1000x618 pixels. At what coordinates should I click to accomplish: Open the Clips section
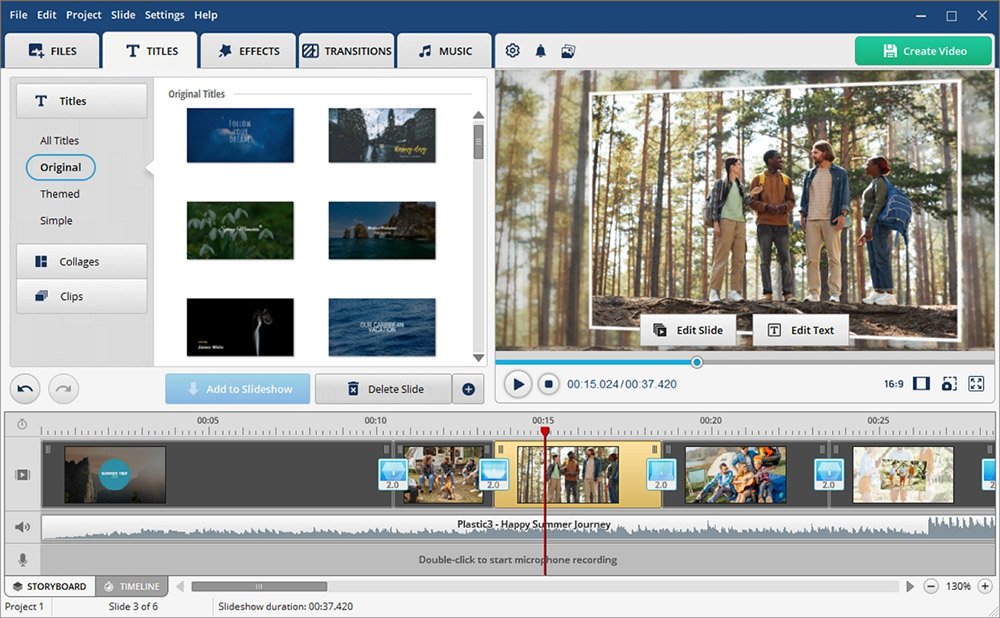point(82,296)
